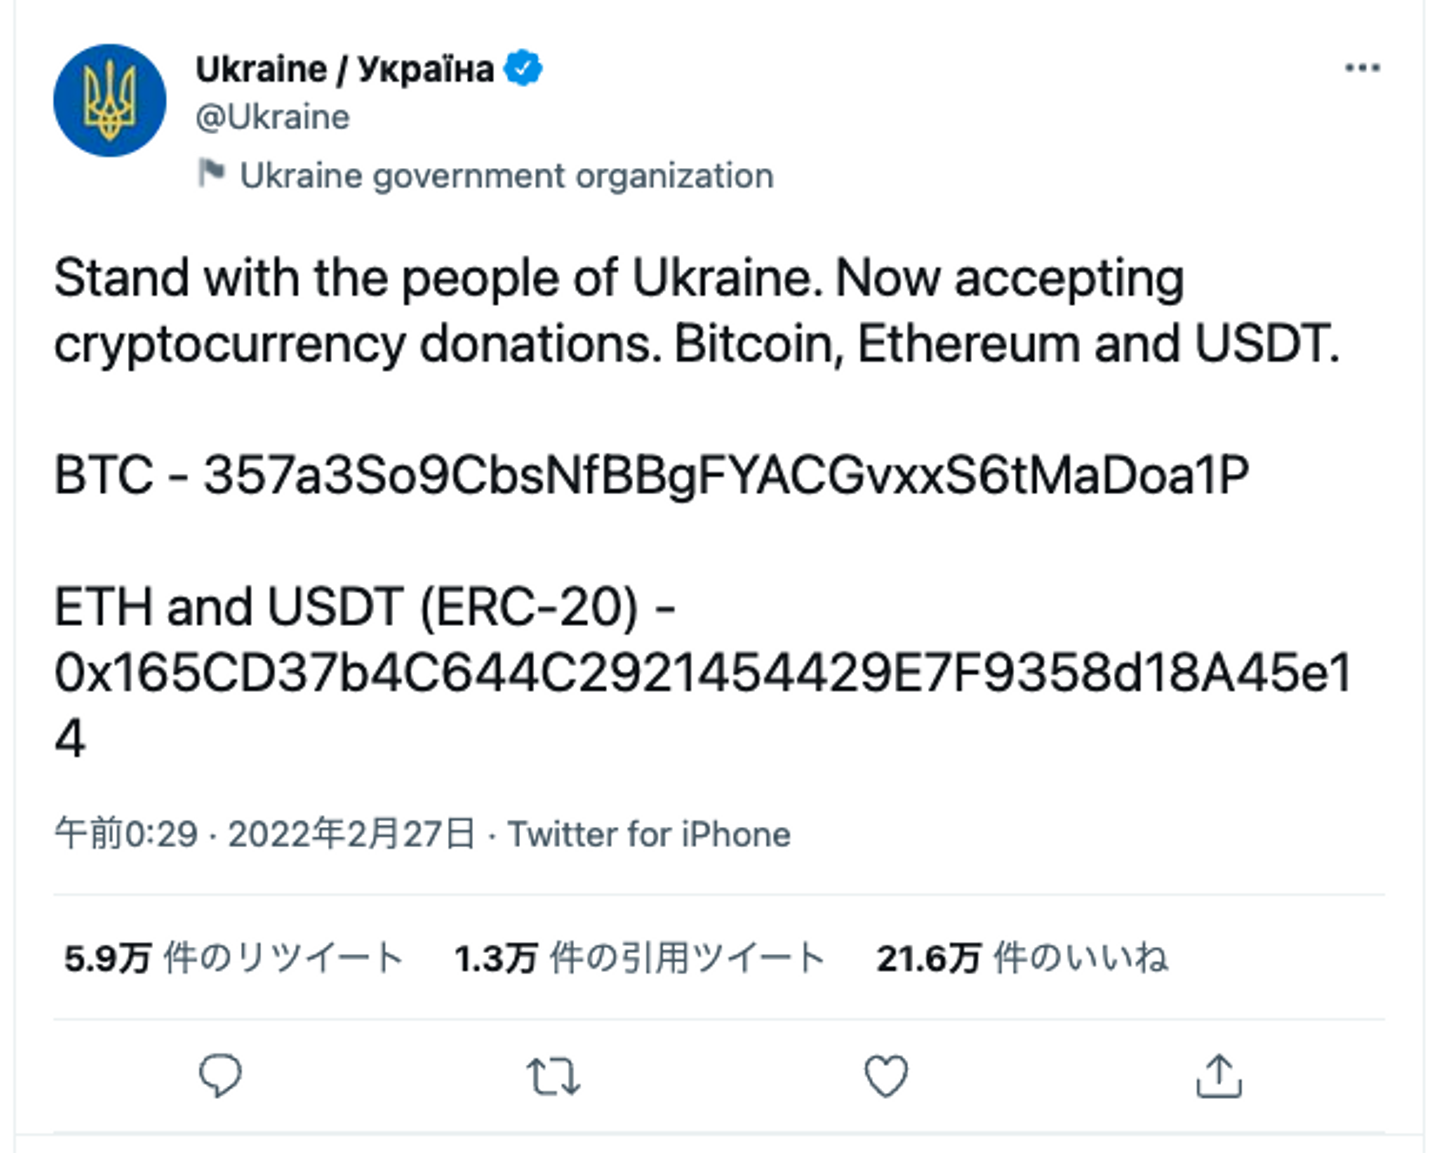View the 1.3万 quote tweets list
1440x1153 pixels.
(x=639, y=958)
